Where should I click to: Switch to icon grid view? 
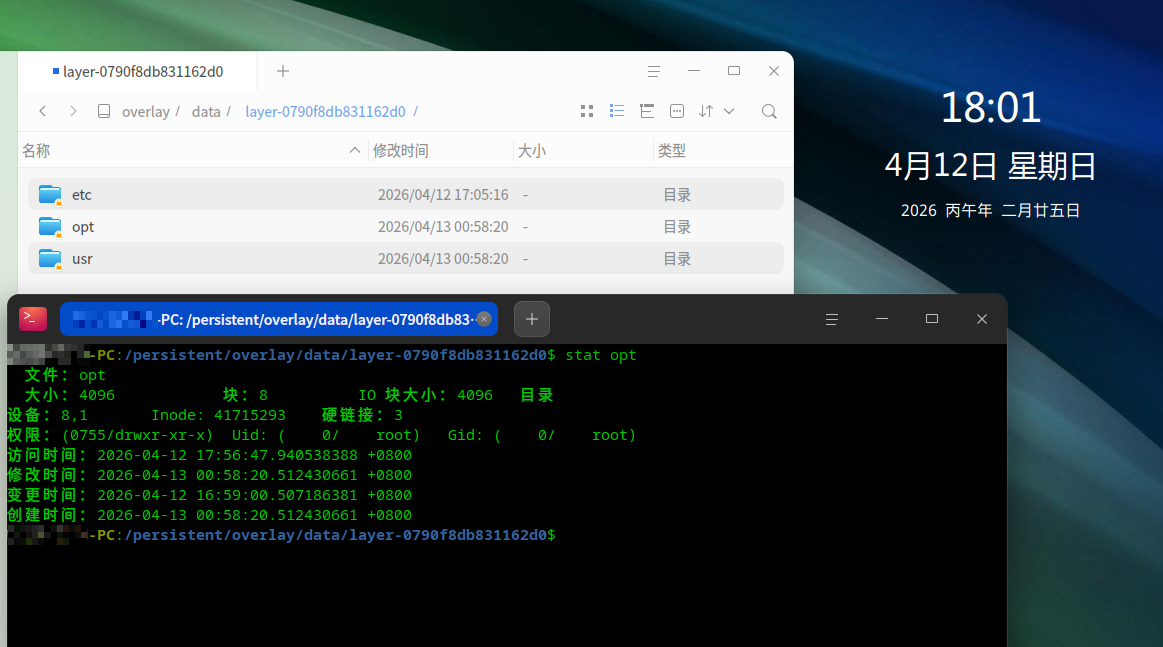(587, 111)
